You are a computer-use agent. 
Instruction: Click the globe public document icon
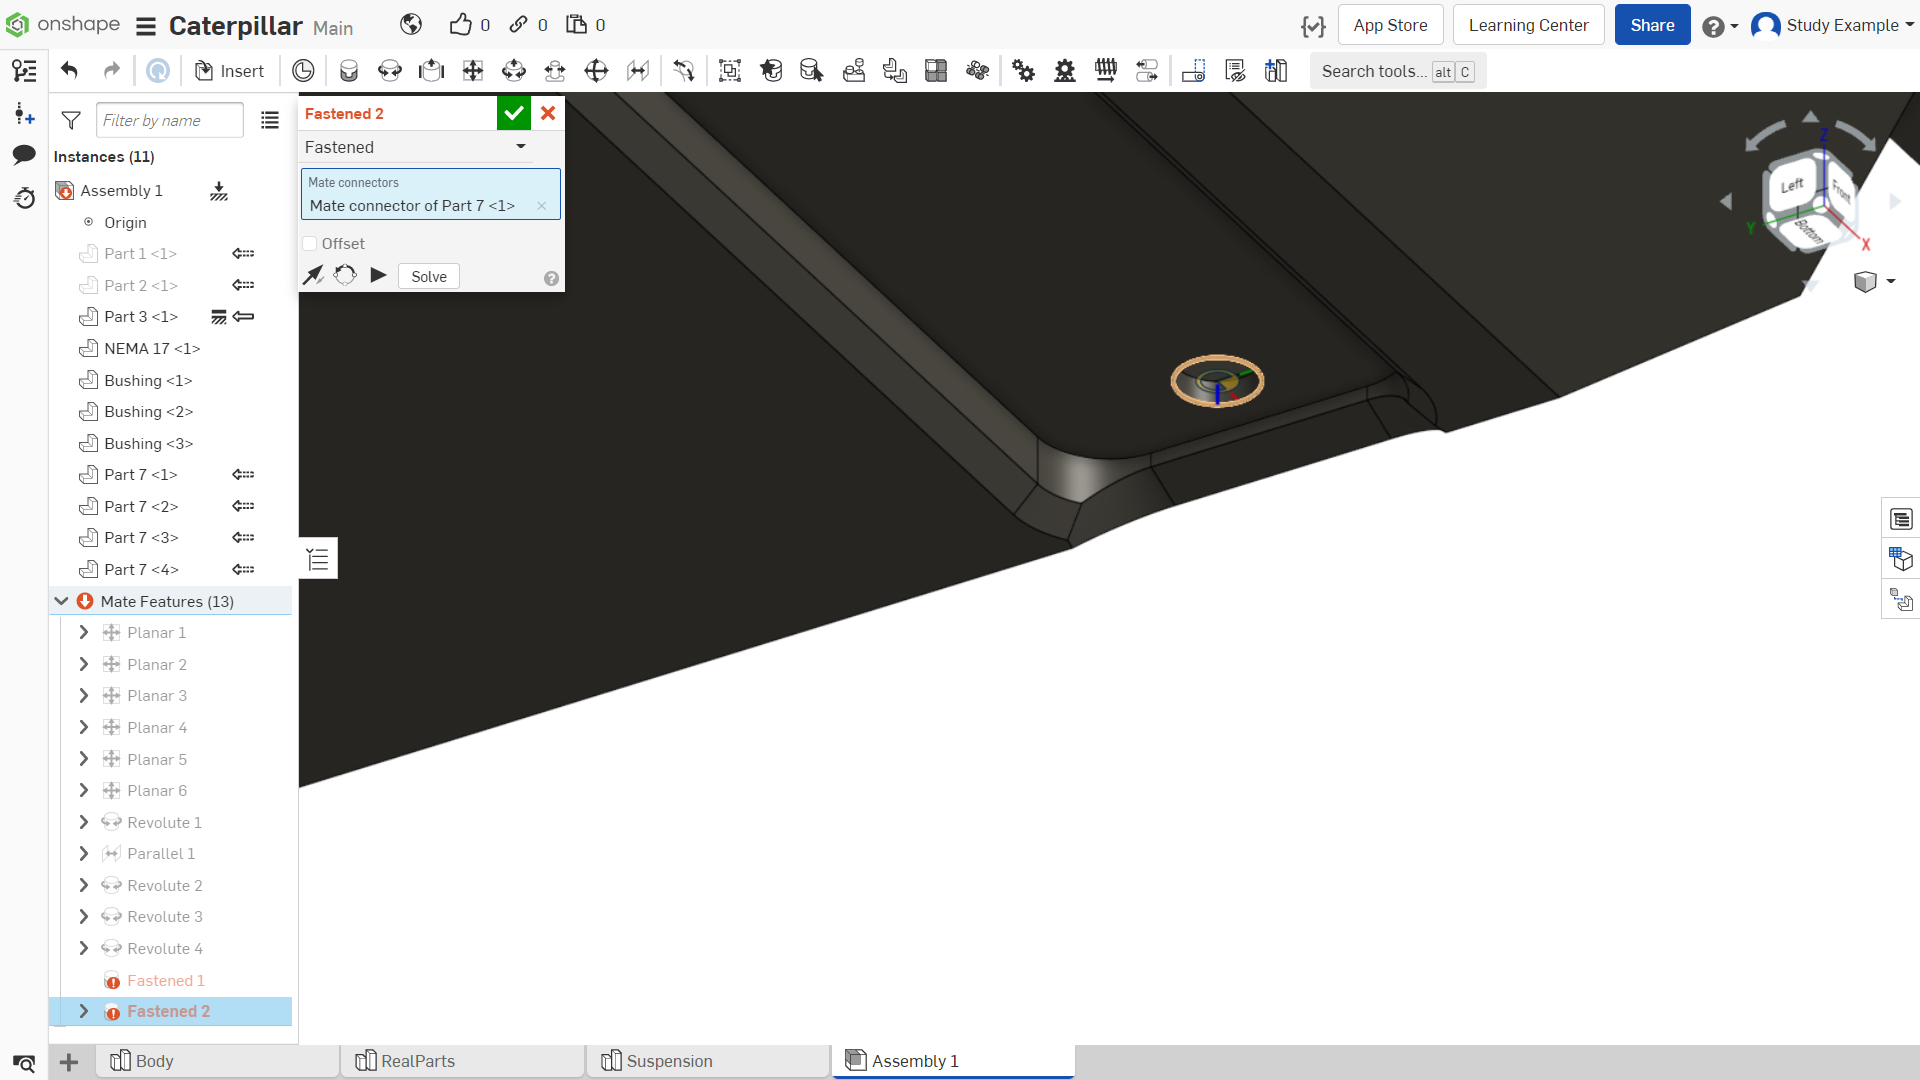coord(411,25)
